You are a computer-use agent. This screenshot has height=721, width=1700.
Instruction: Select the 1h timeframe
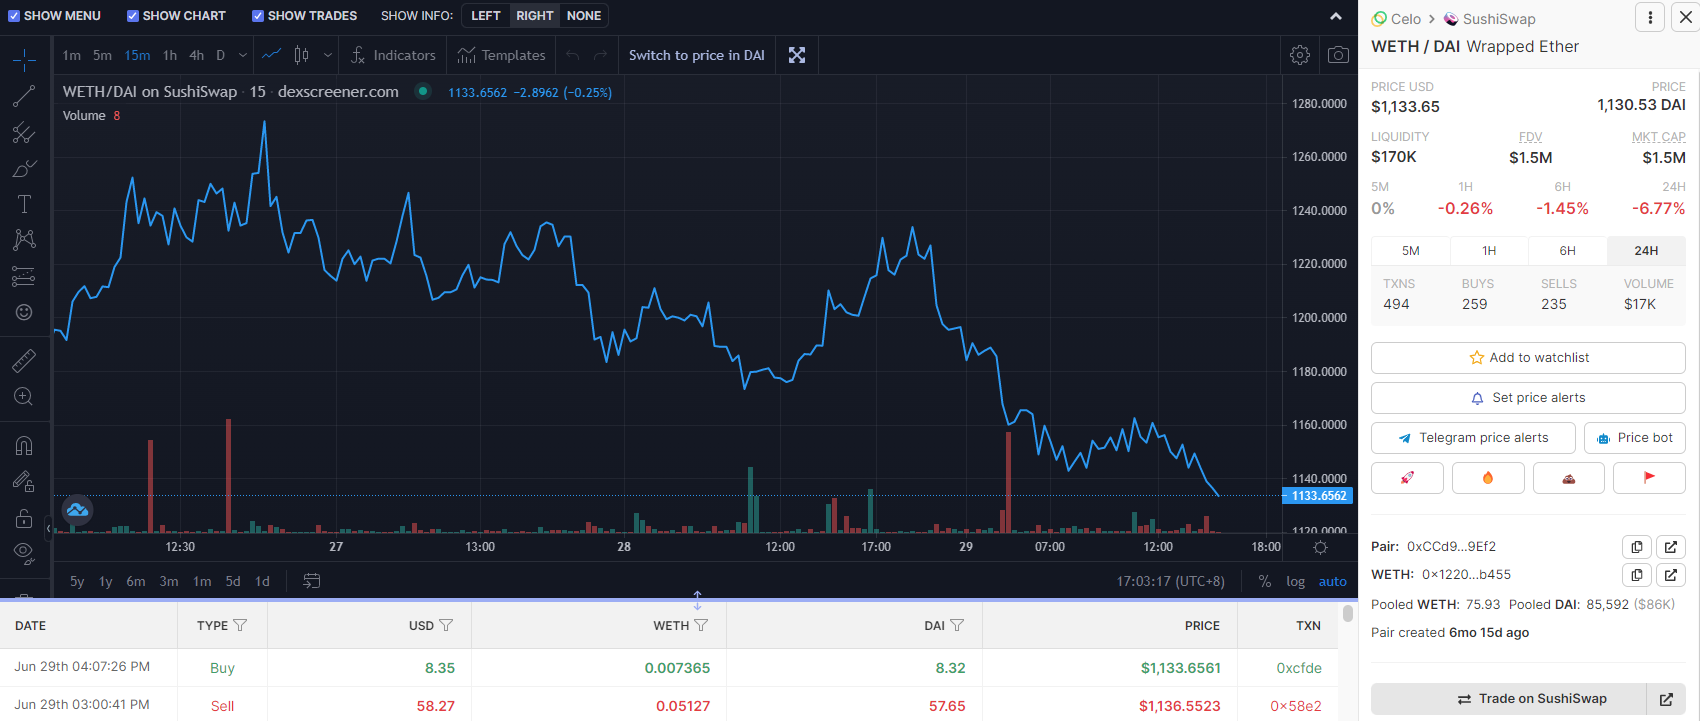(x=170, y=55)
